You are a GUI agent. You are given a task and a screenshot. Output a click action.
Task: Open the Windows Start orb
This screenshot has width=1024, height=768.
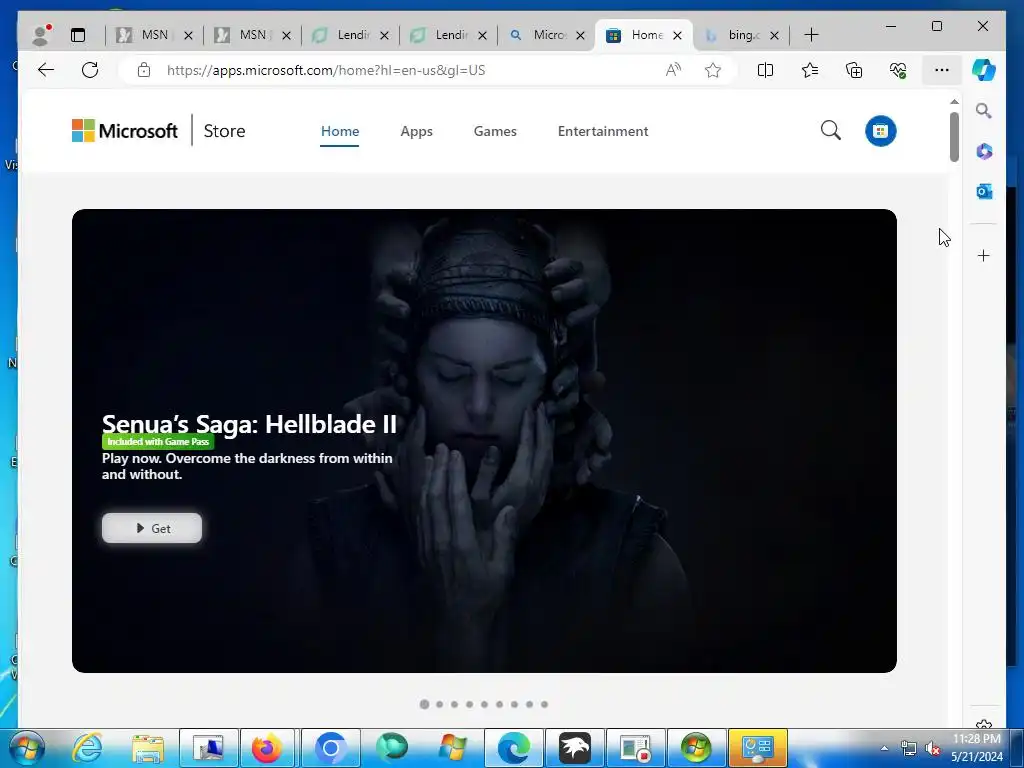coord(27,748)
